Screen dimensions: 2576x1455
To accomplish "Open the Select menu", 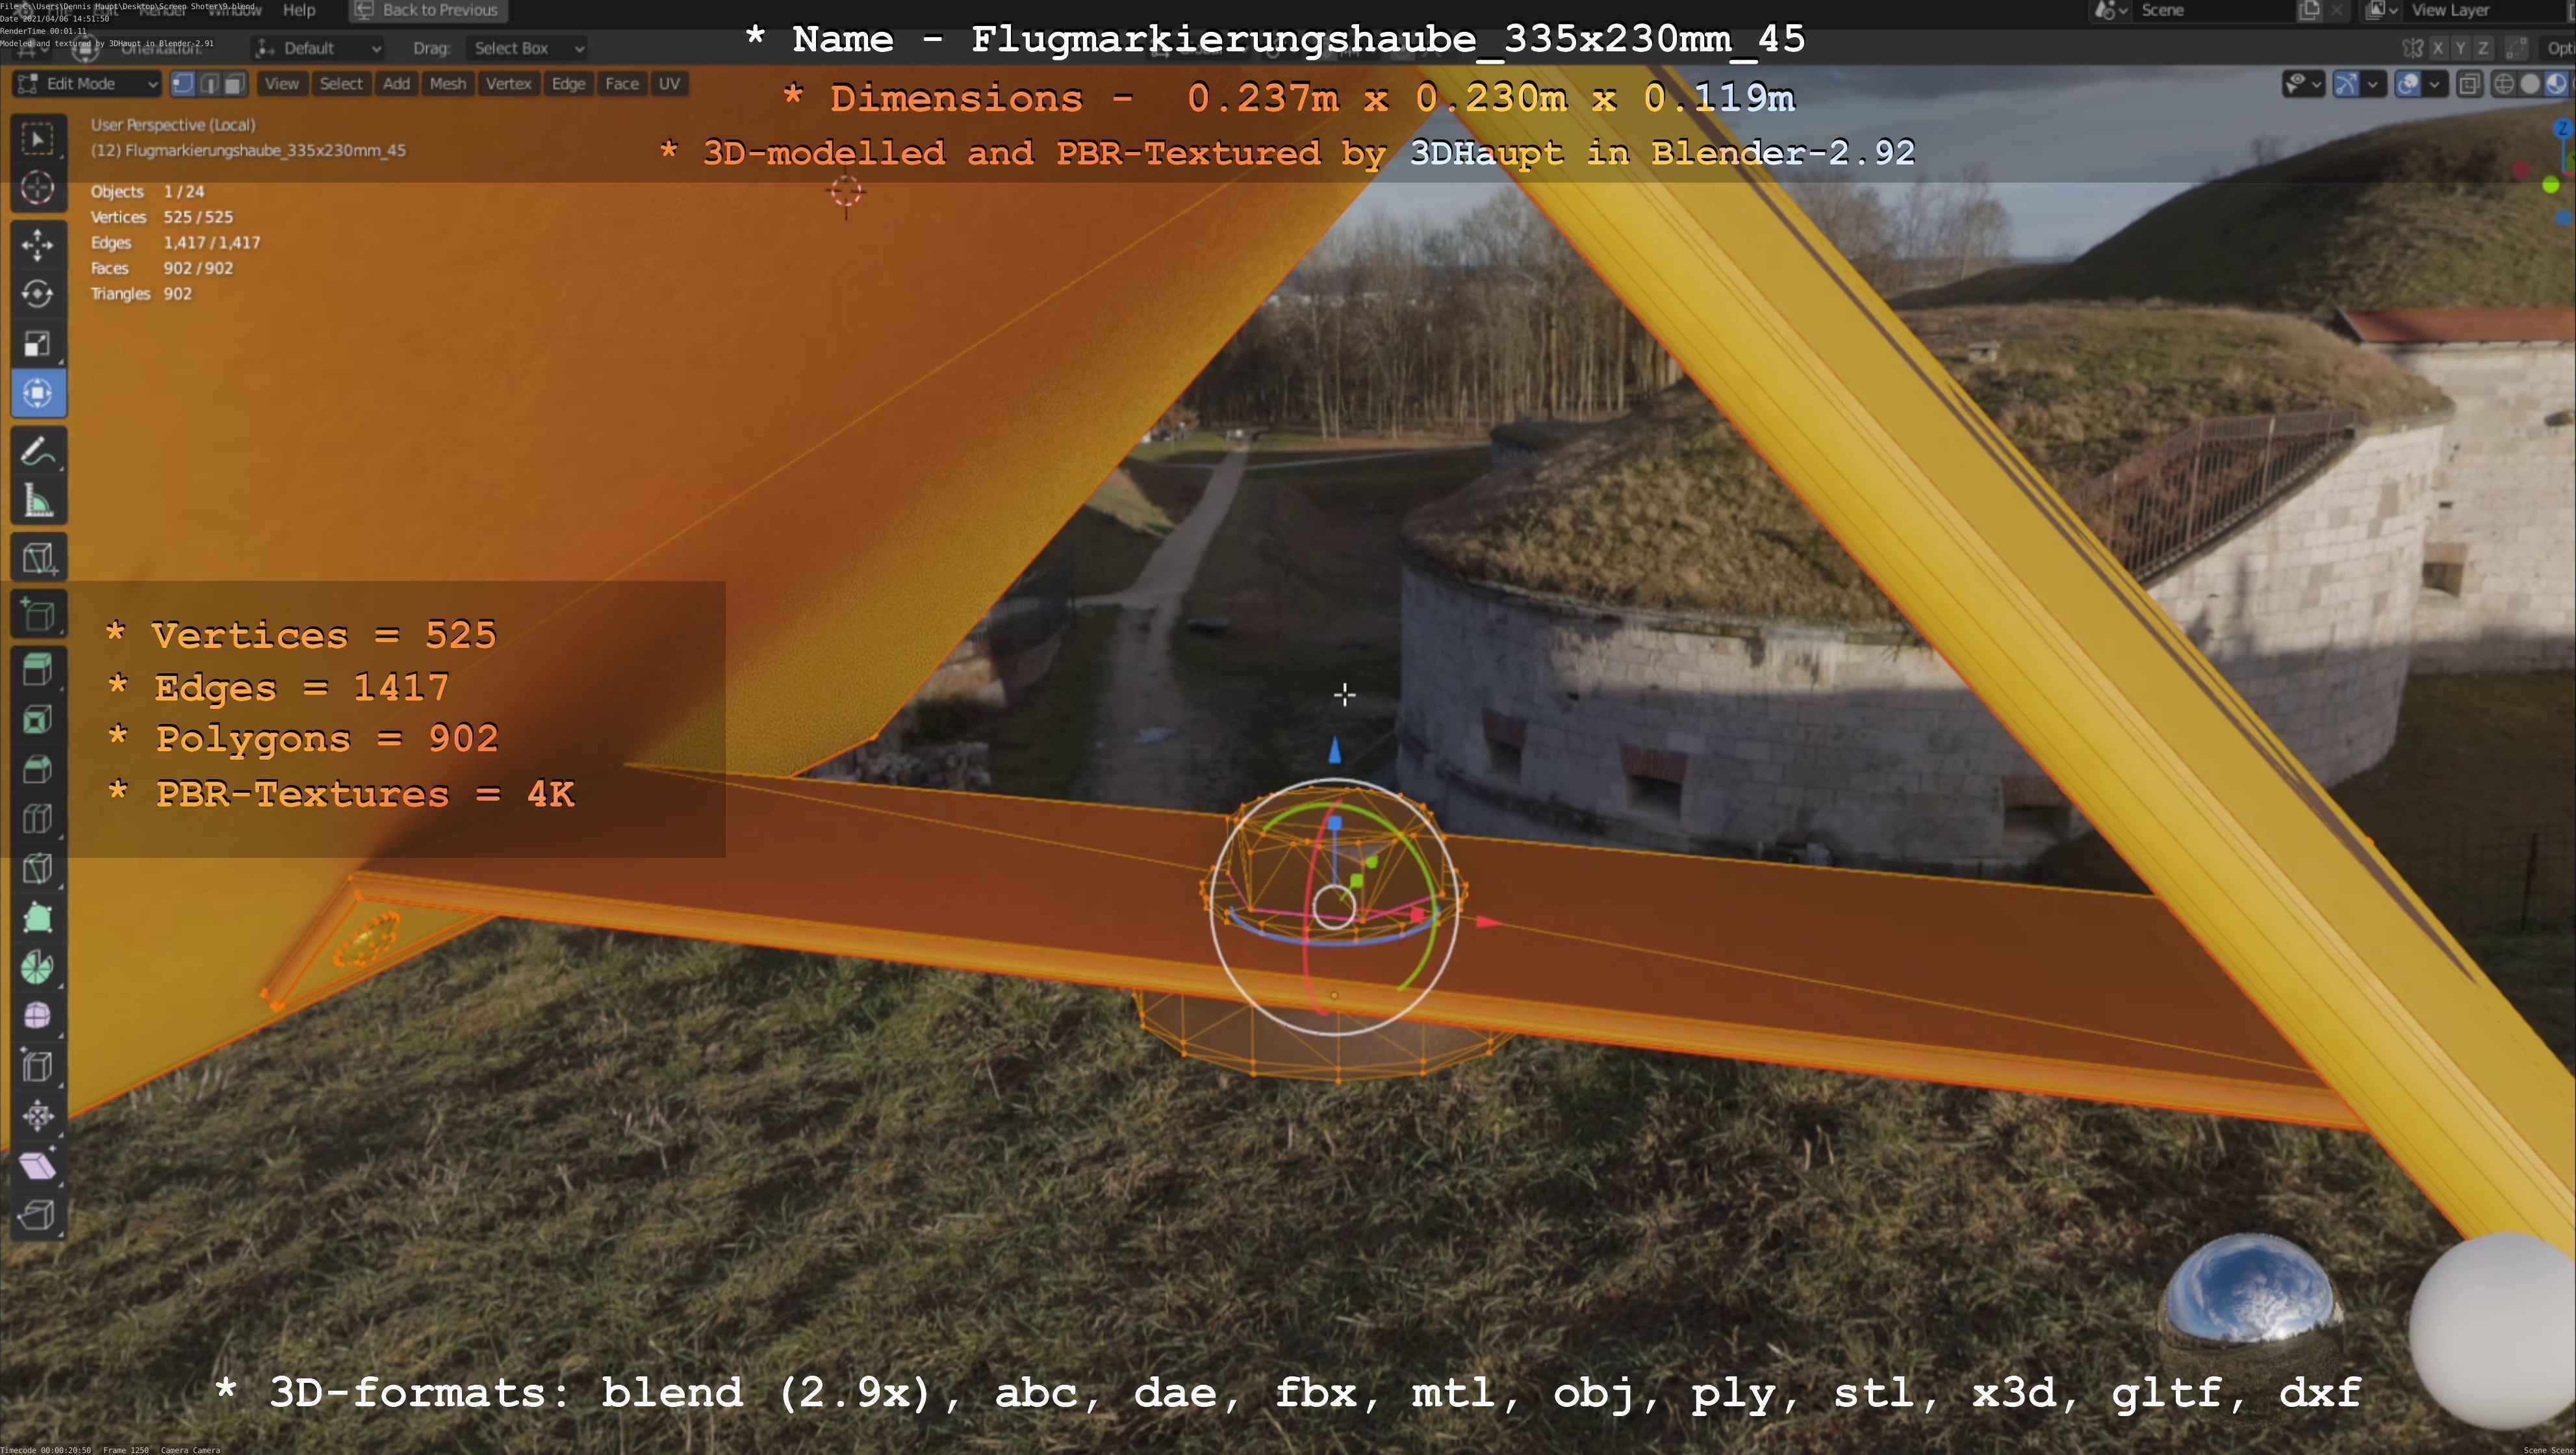I will click(341, 84).
